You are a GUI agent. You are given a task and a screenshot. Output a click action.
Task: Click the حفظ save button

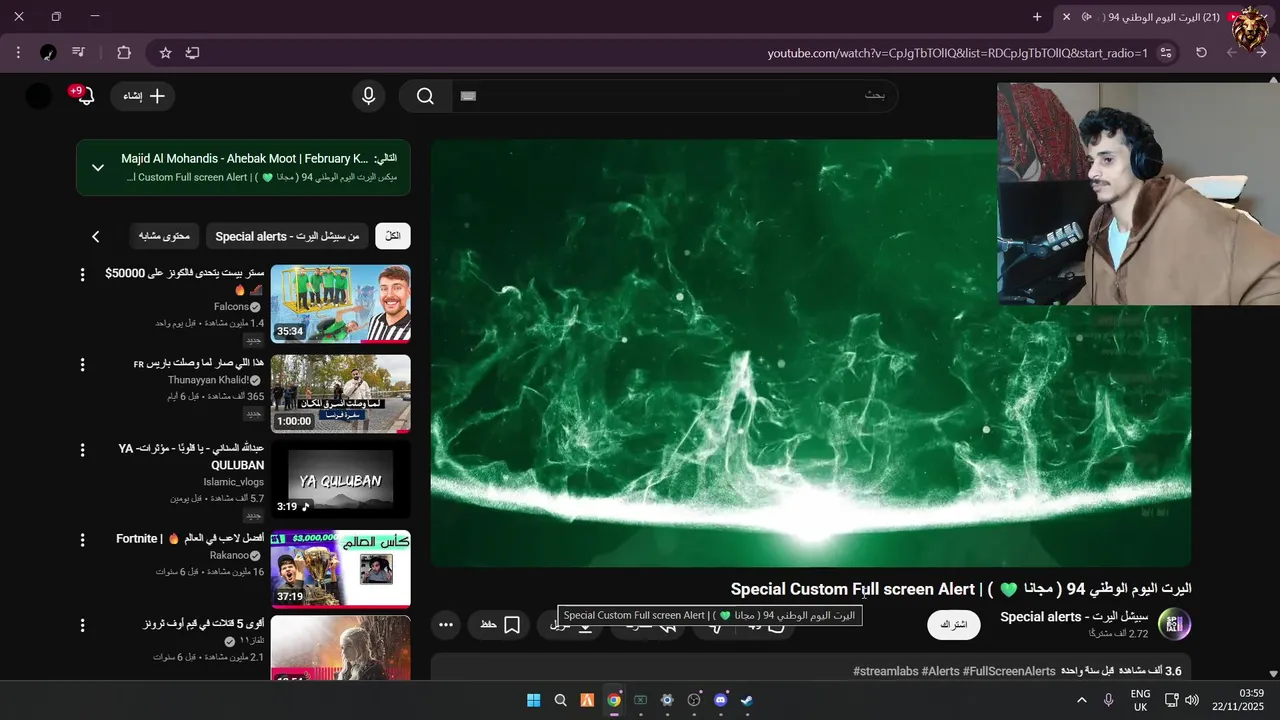499,625
